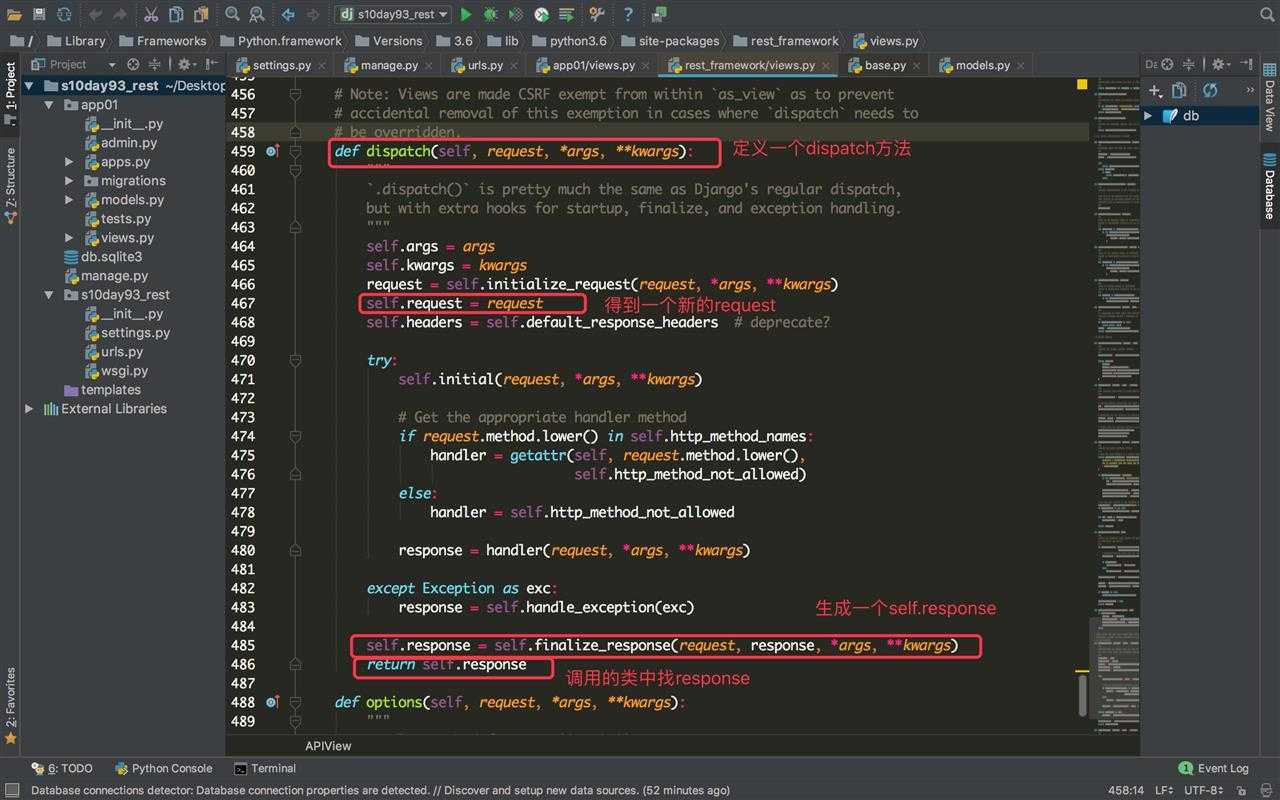This screenshot has height=800, width=1280.
Task: Click the Copy icon in toolbar
Action: point(176,14)
